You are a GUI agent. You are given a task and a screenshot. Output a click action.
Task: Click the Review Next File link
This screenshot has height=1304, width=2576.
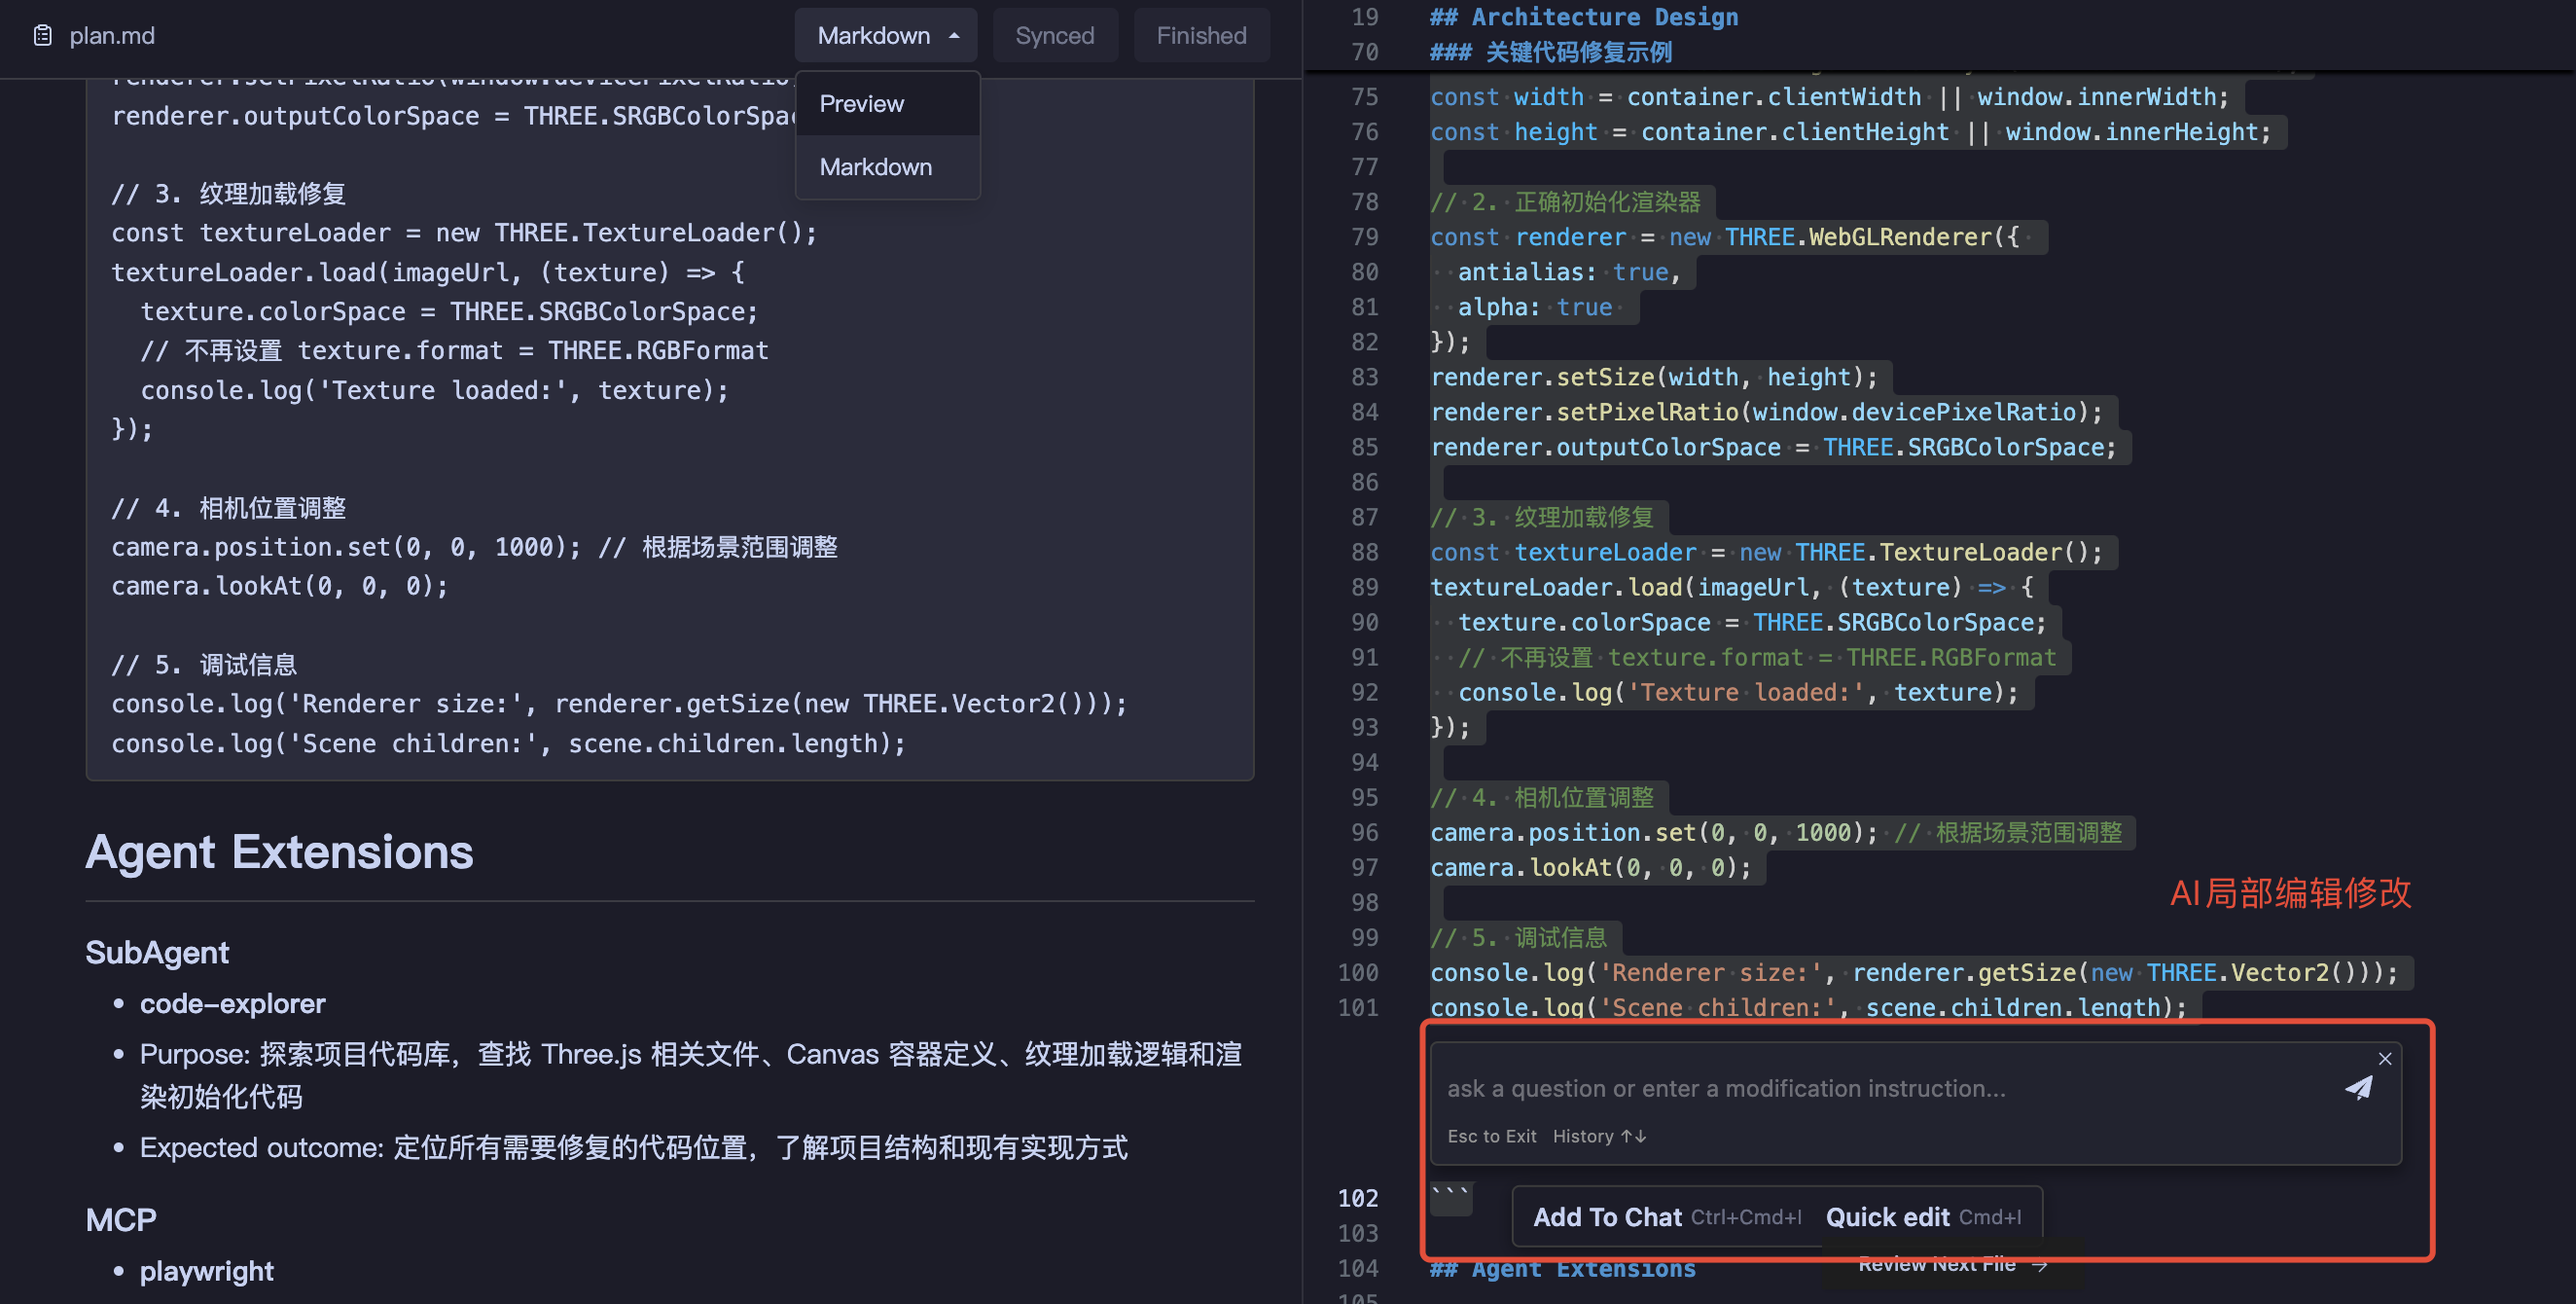point(1936,1263)
